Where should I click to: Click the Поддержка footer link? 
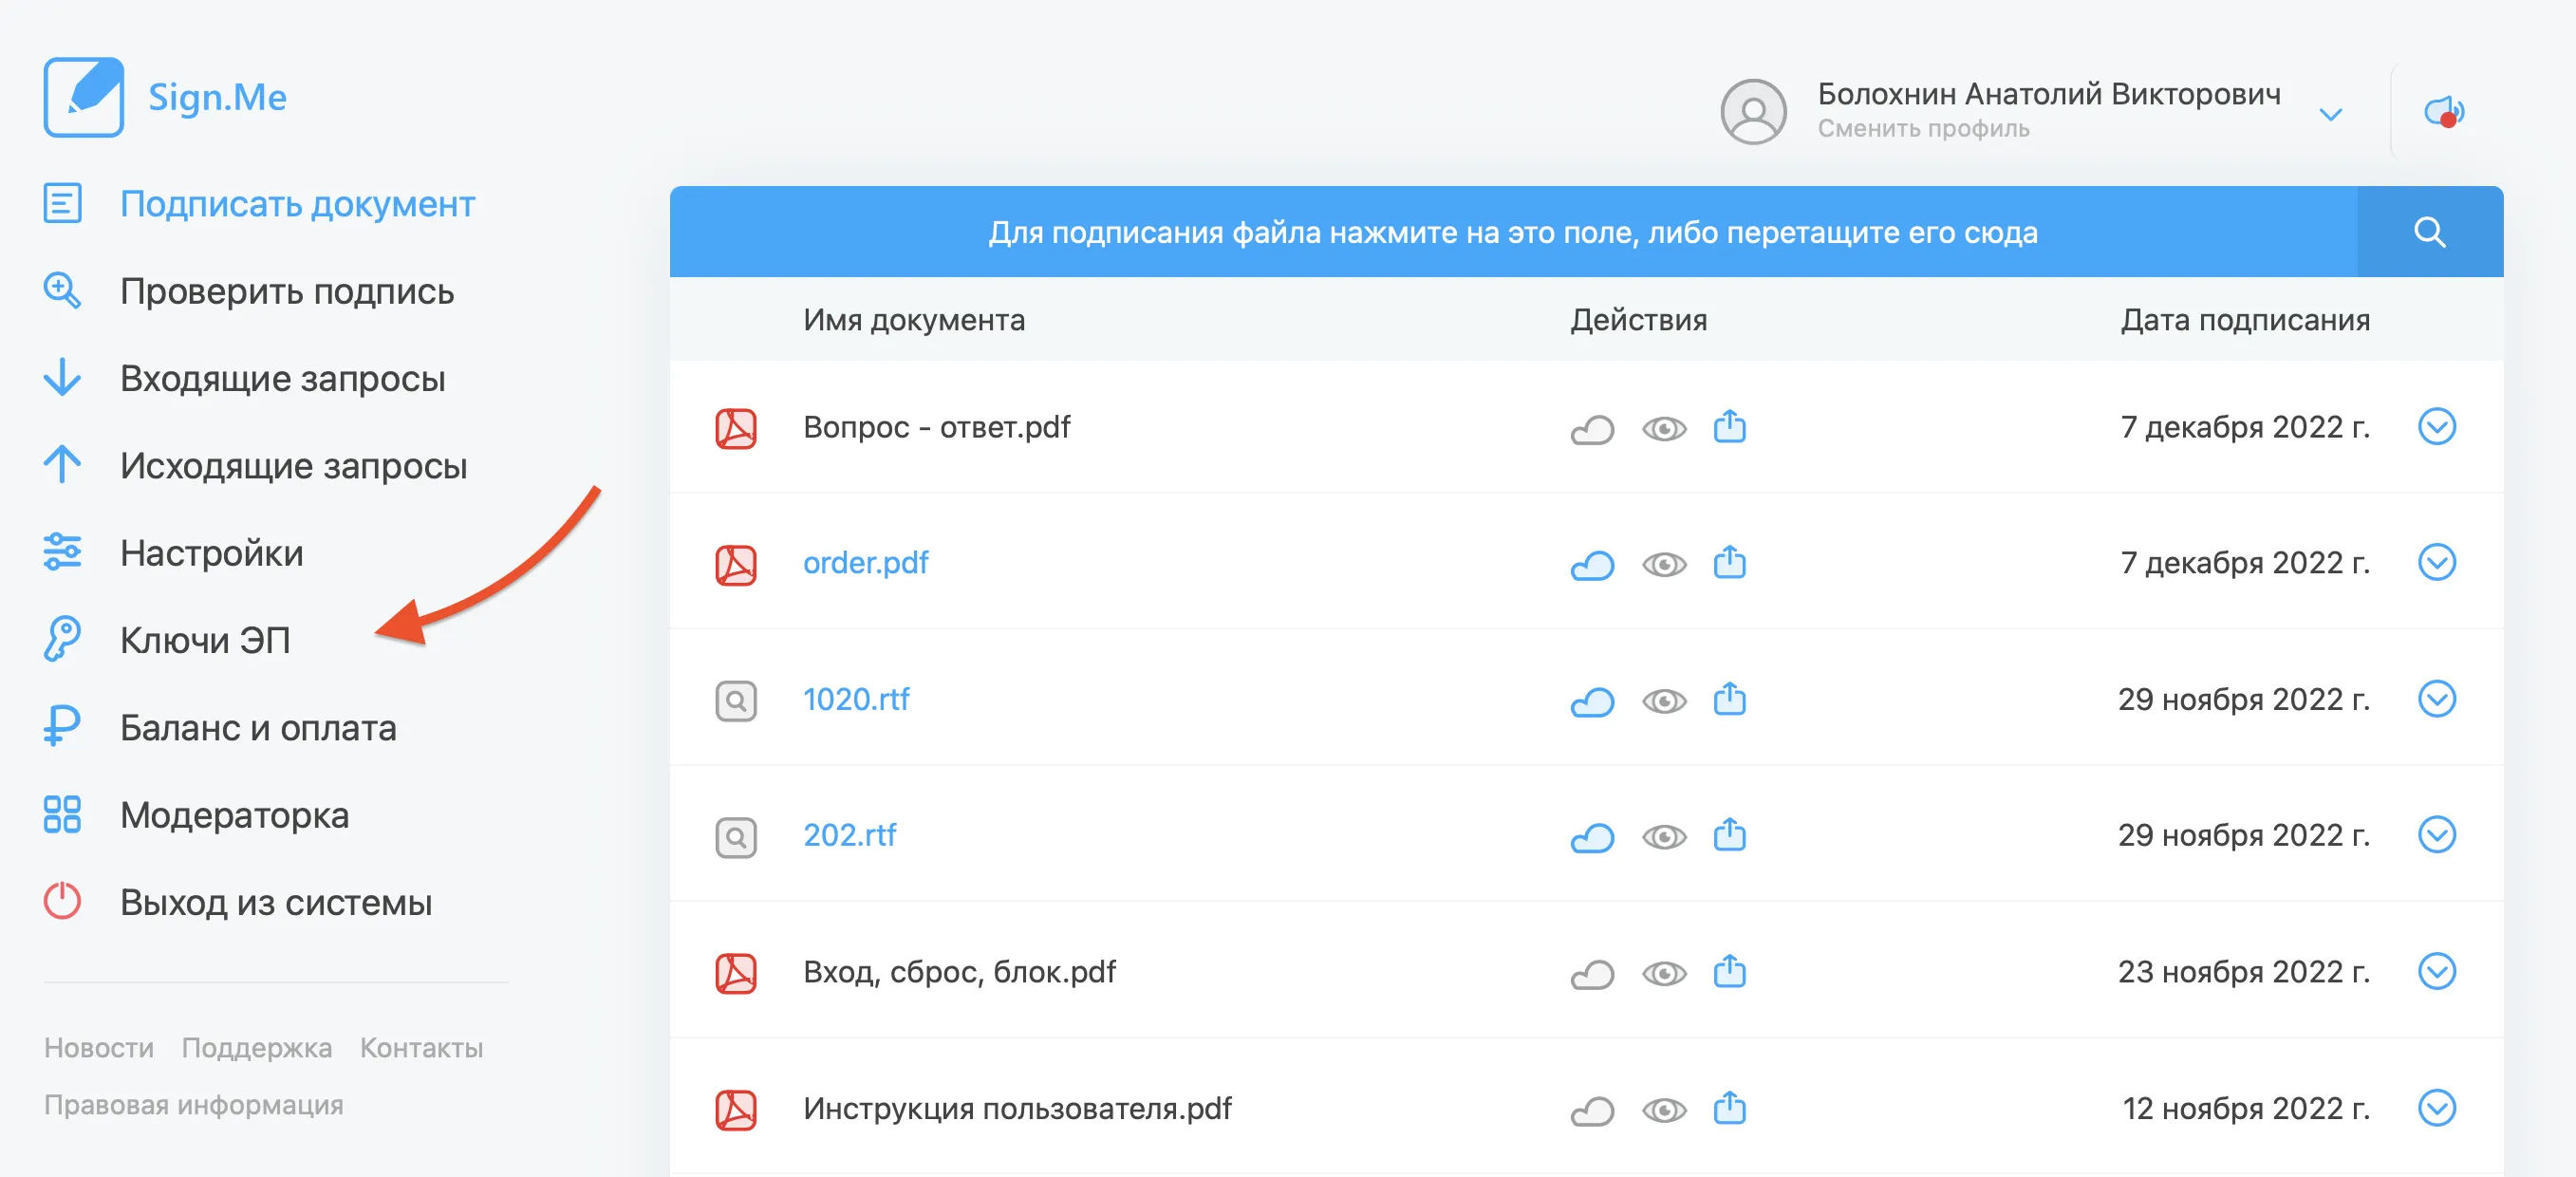257,1048
